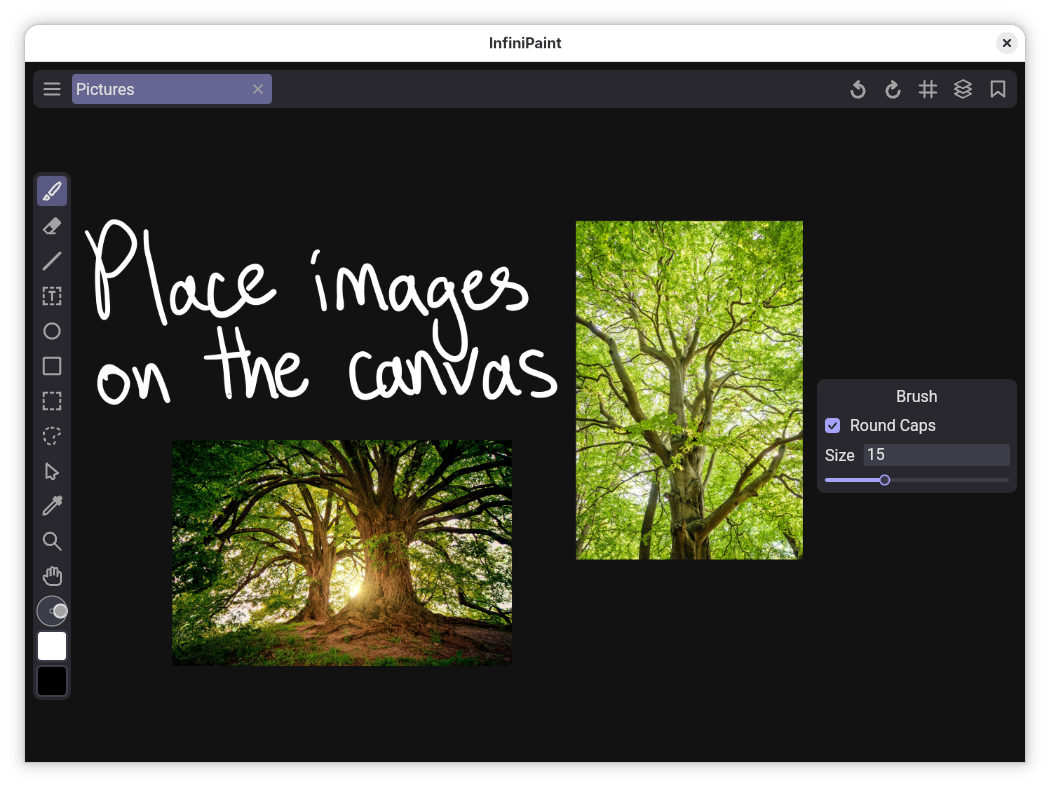Click the landscape tree image on canvas

coord(342,553)
